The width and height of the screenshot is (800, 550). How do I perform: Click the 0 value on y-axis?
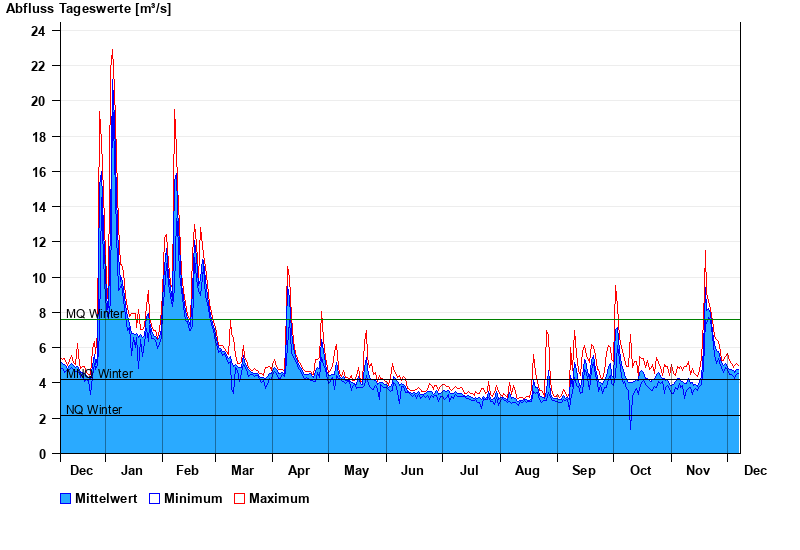(x=42, y=454)
